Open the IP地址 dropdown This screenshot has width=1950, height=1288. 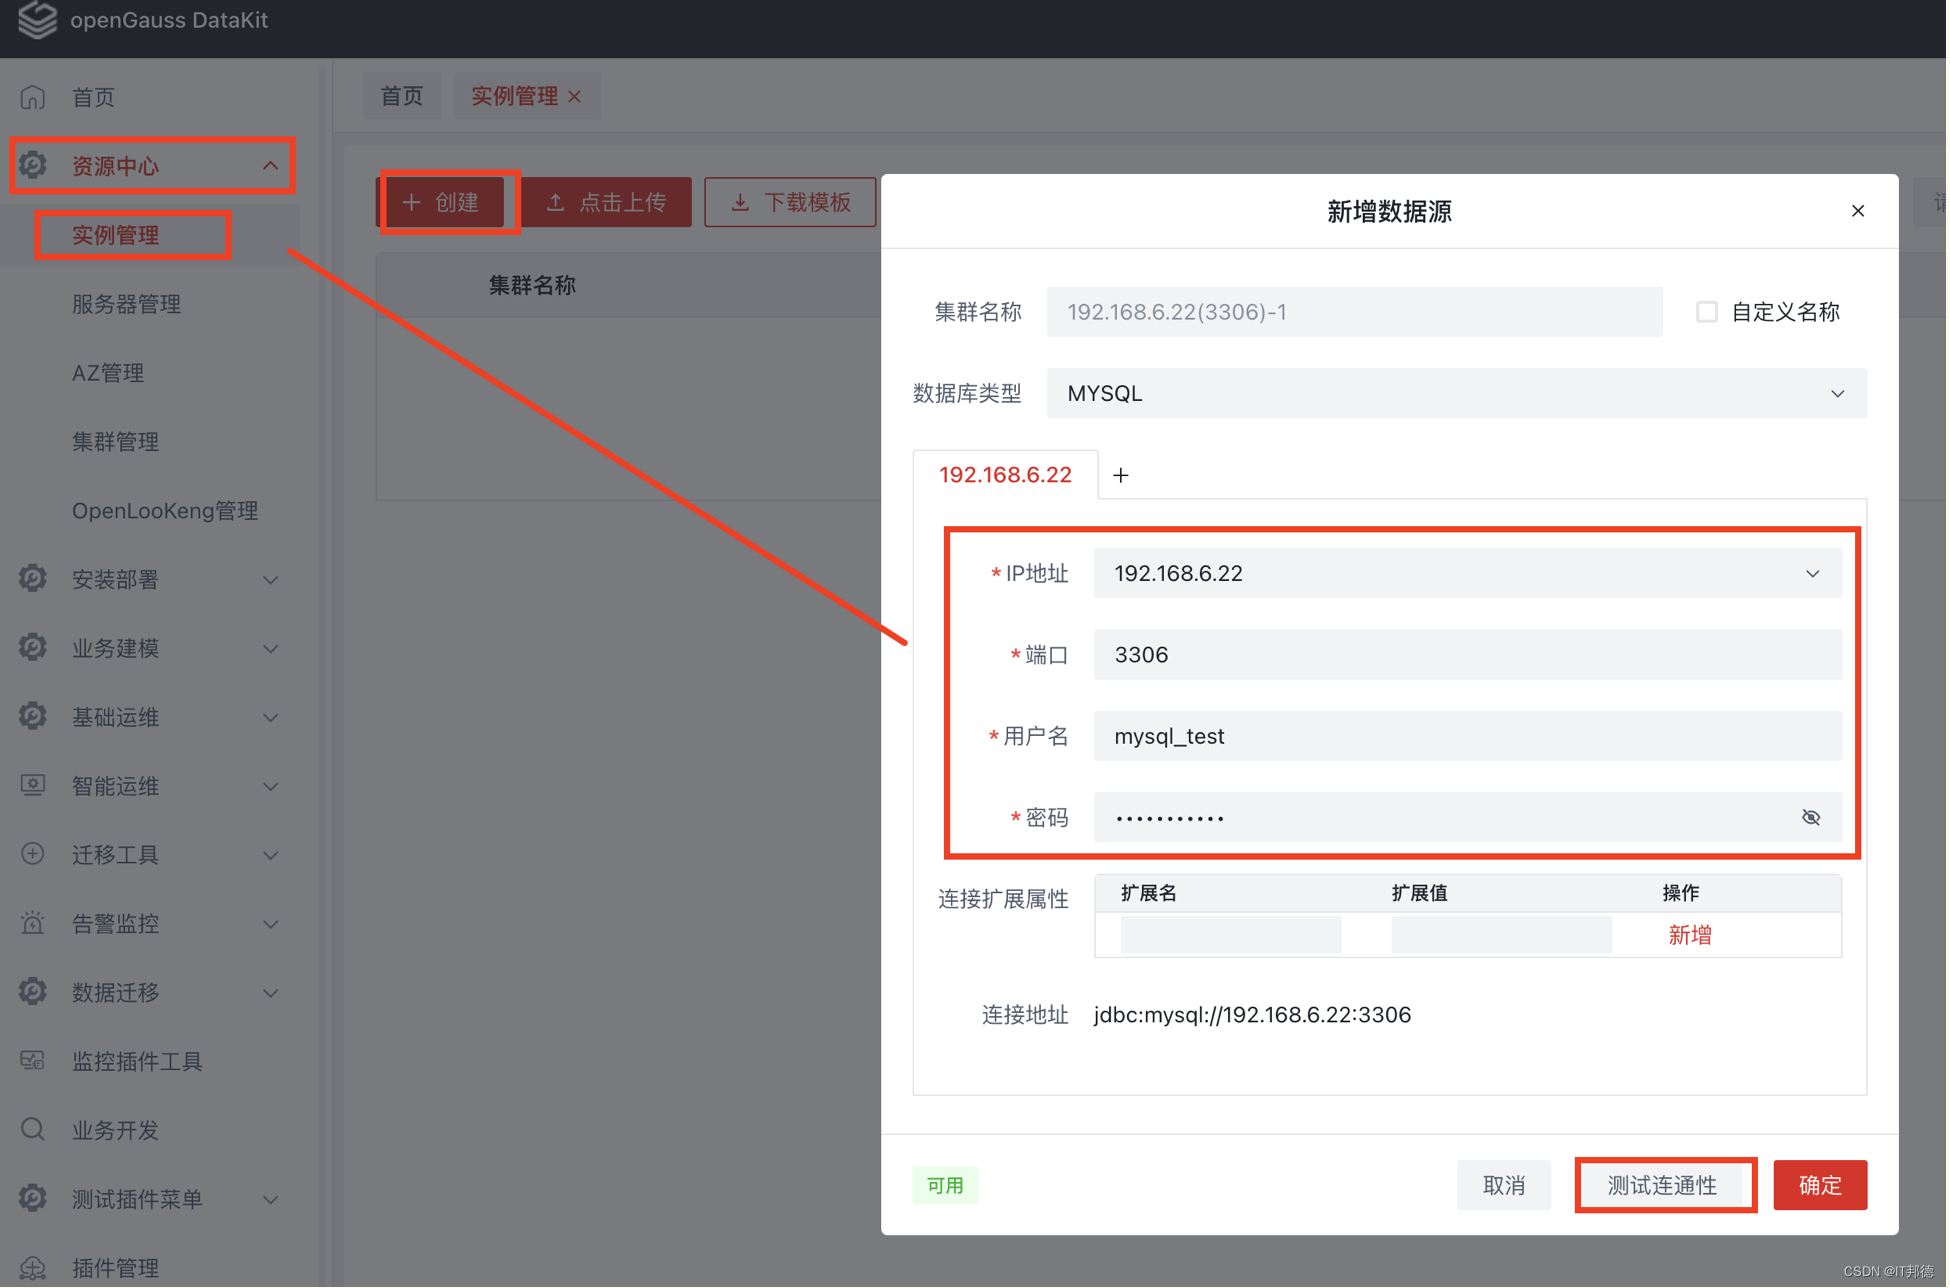pyautogui.click(x=1813, y=573)
